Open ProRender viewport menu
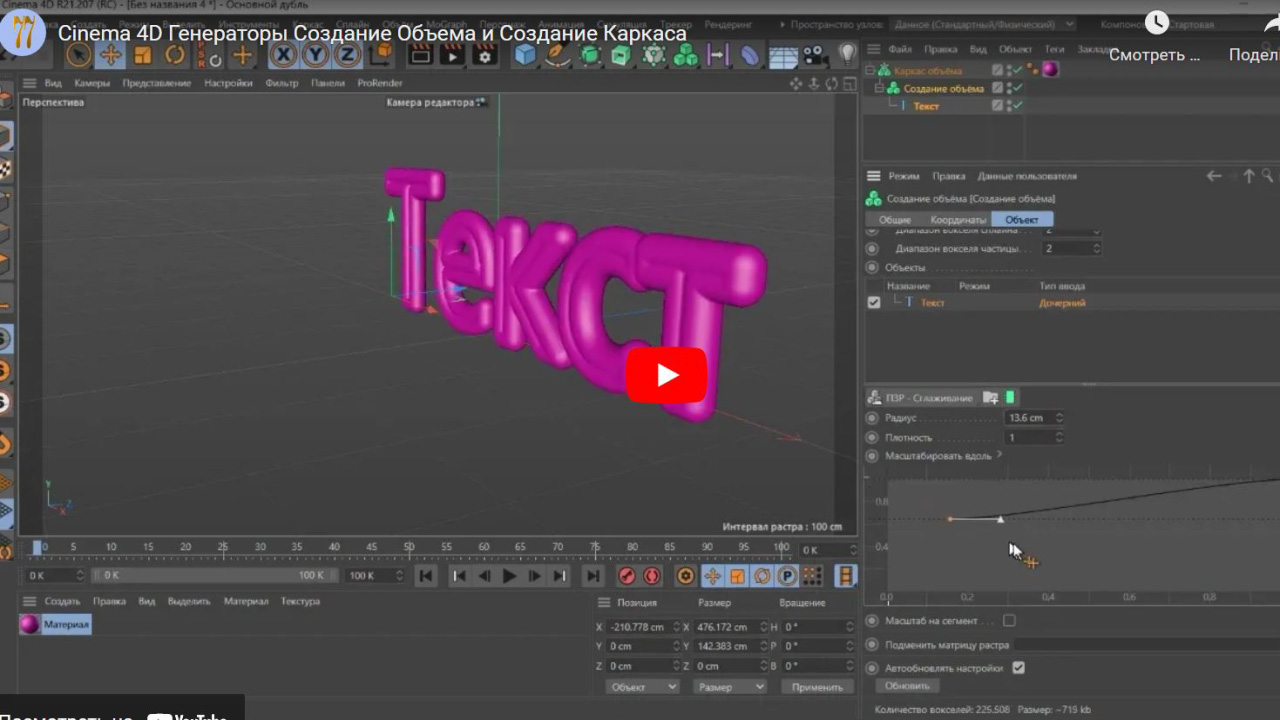 [380, 83]
